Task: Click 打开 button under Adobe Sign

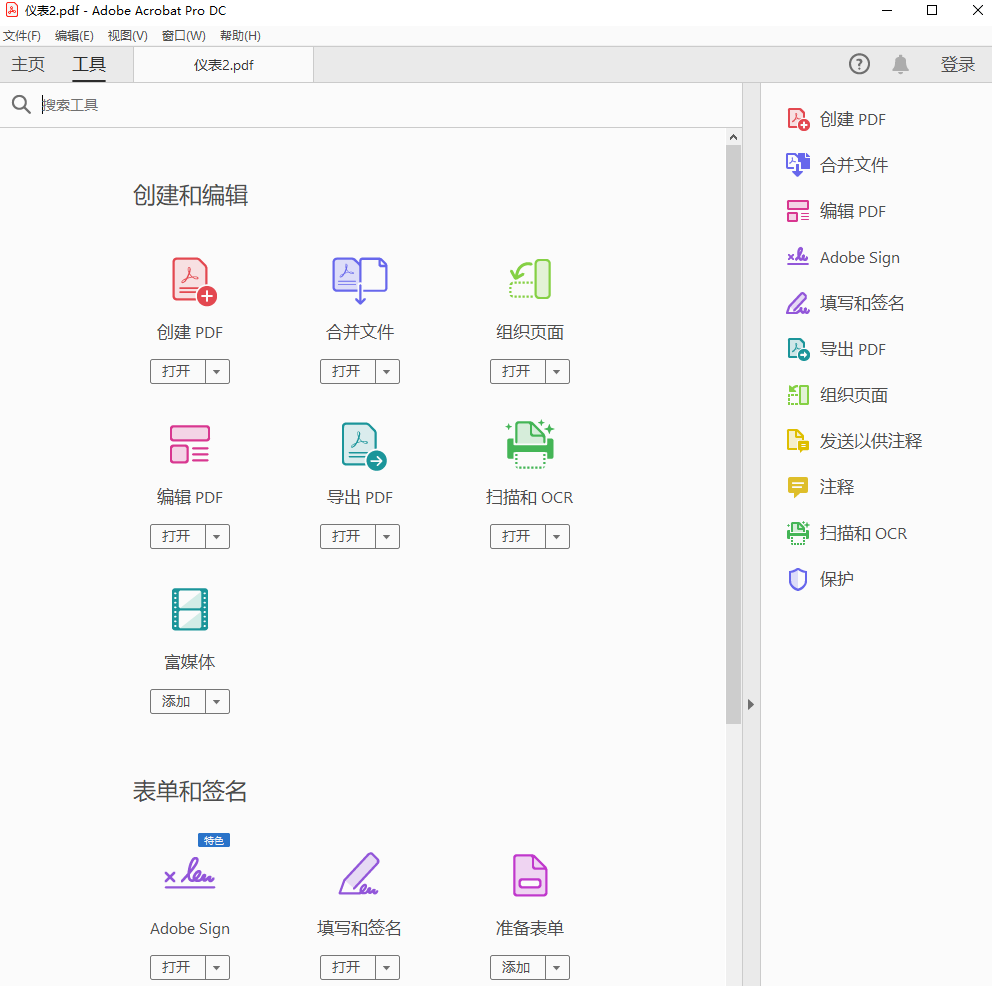Action: pyautogui.click(x=178, y=967)
